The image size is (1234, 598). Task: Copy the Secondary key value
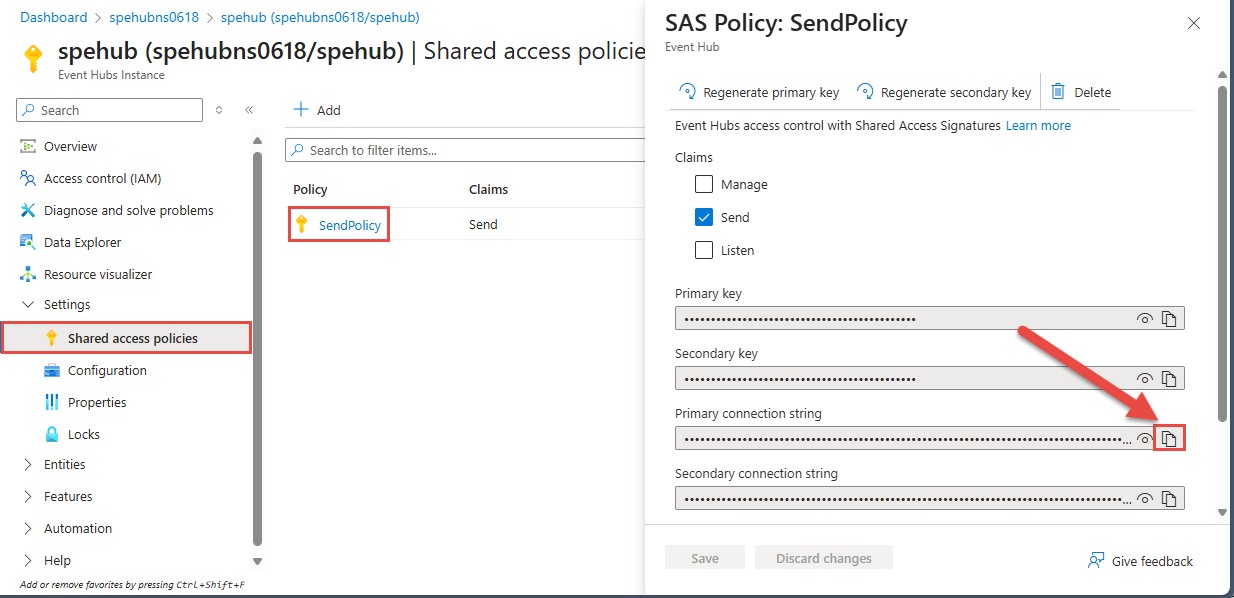[x=1169, y=379]
